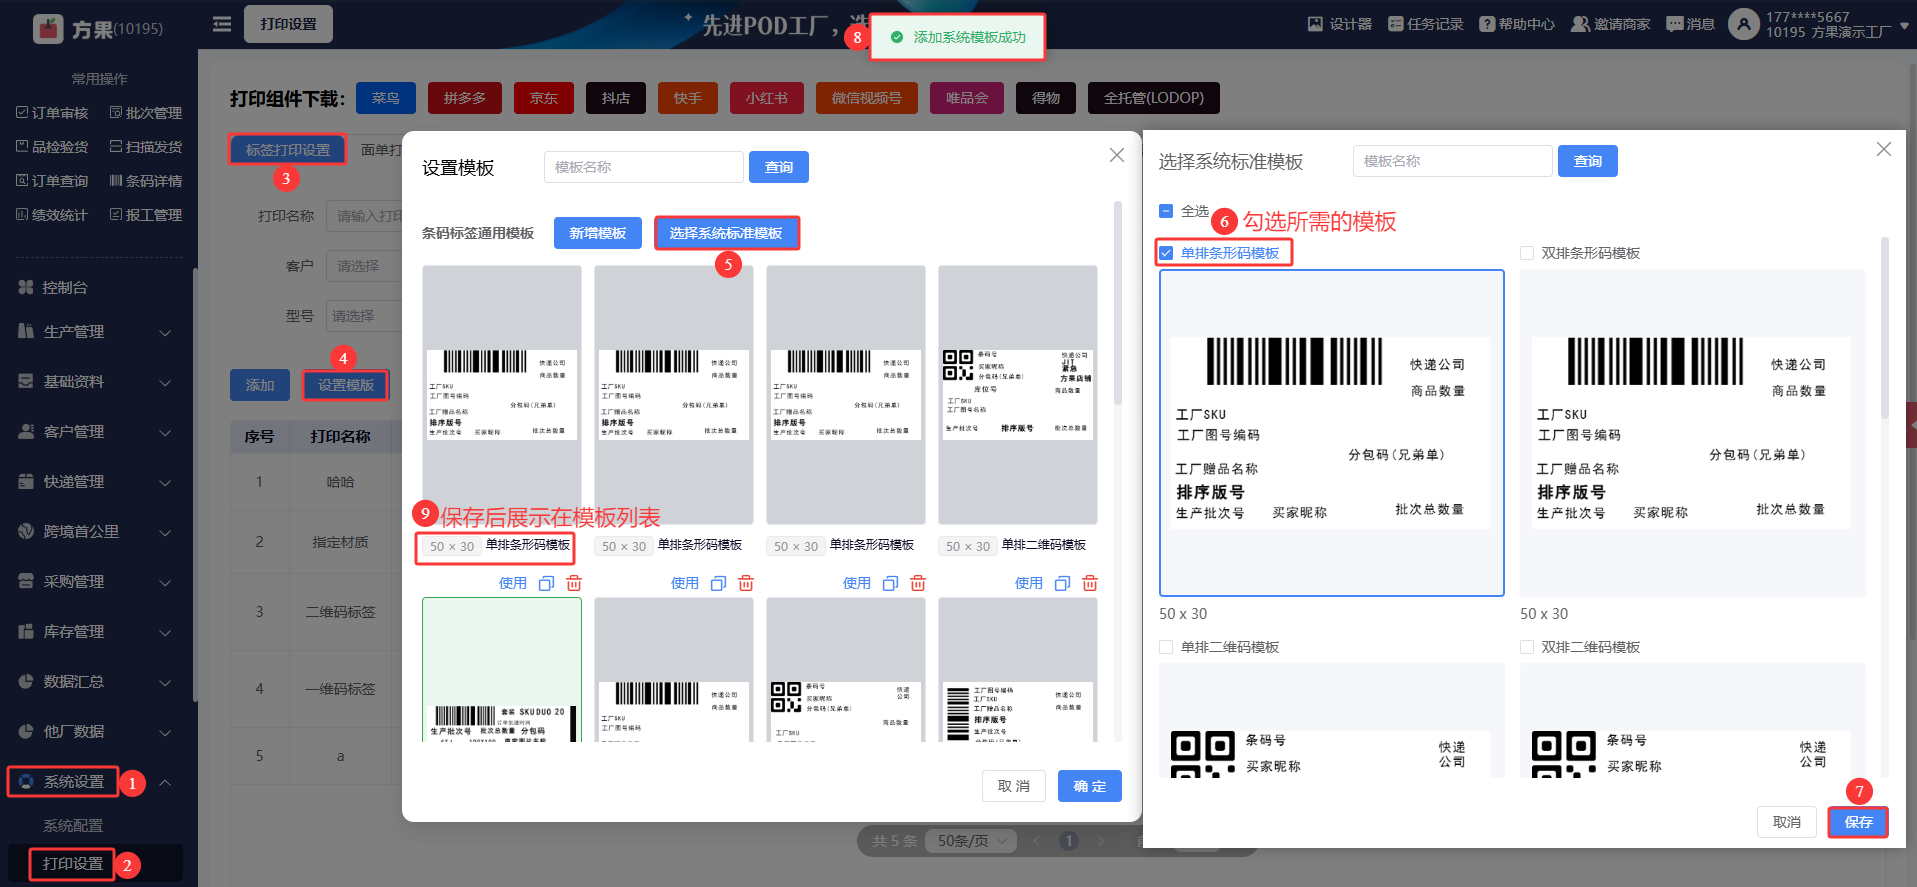1917x887 pixels.
Task: Collapse the 系统设置 menu chevron
Action: [x=165, y=782]
